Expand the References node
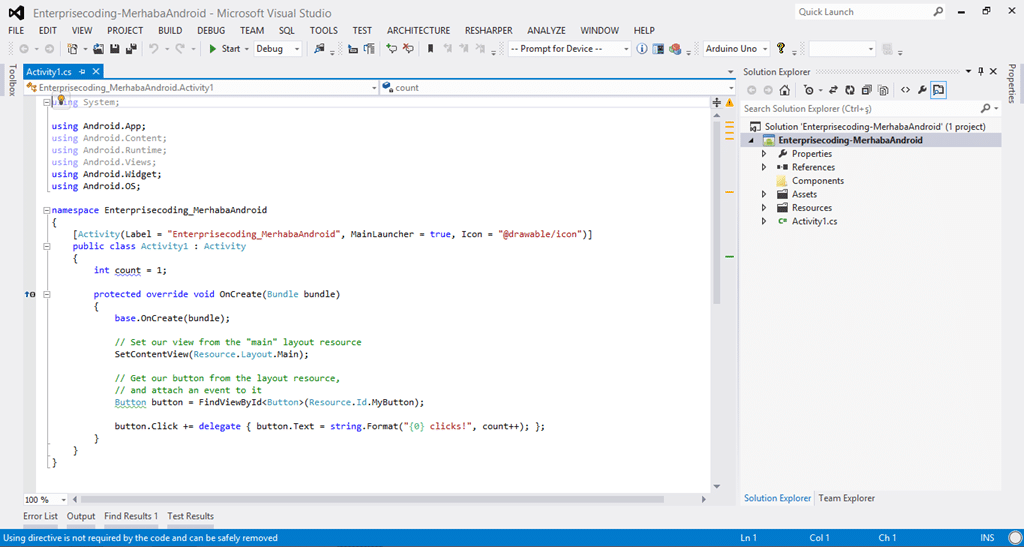This screenshot has width=1024, height=547. pyautogui.click(x=764, y=168)
